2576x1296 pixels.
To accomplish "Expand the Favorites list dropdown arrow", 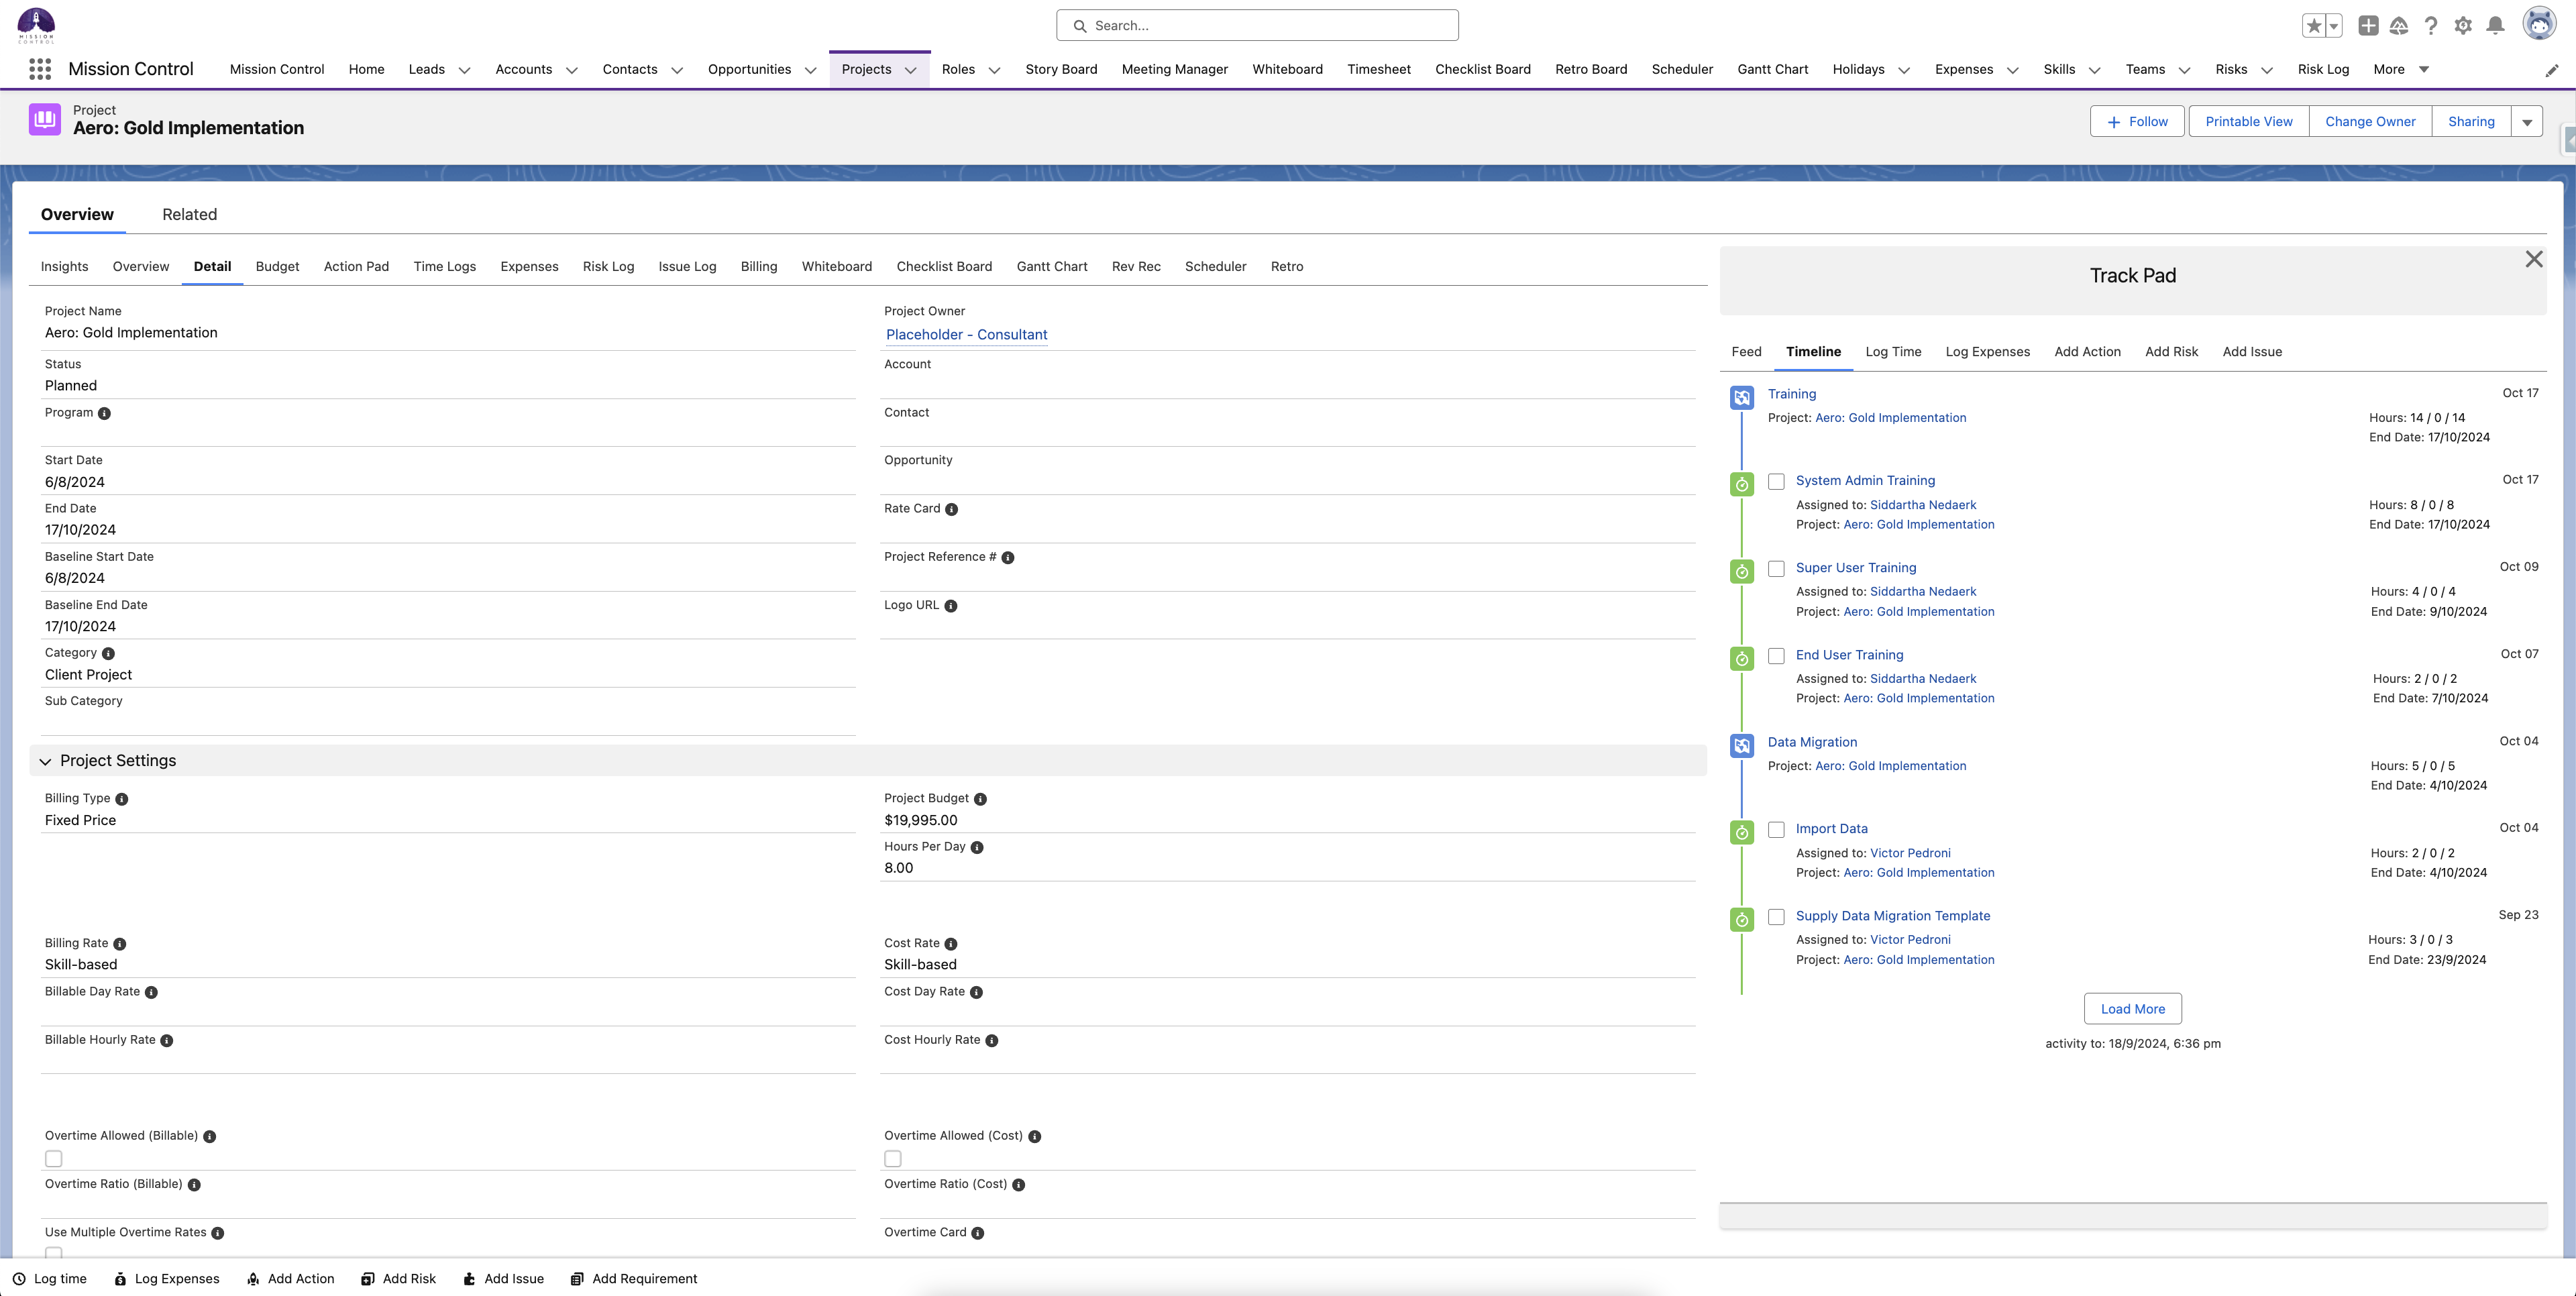I will [x=2334, y=26].
